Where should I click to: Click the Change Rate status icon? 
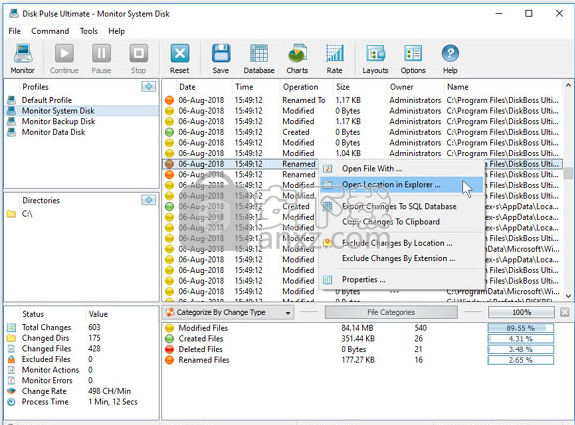point(11,391)
